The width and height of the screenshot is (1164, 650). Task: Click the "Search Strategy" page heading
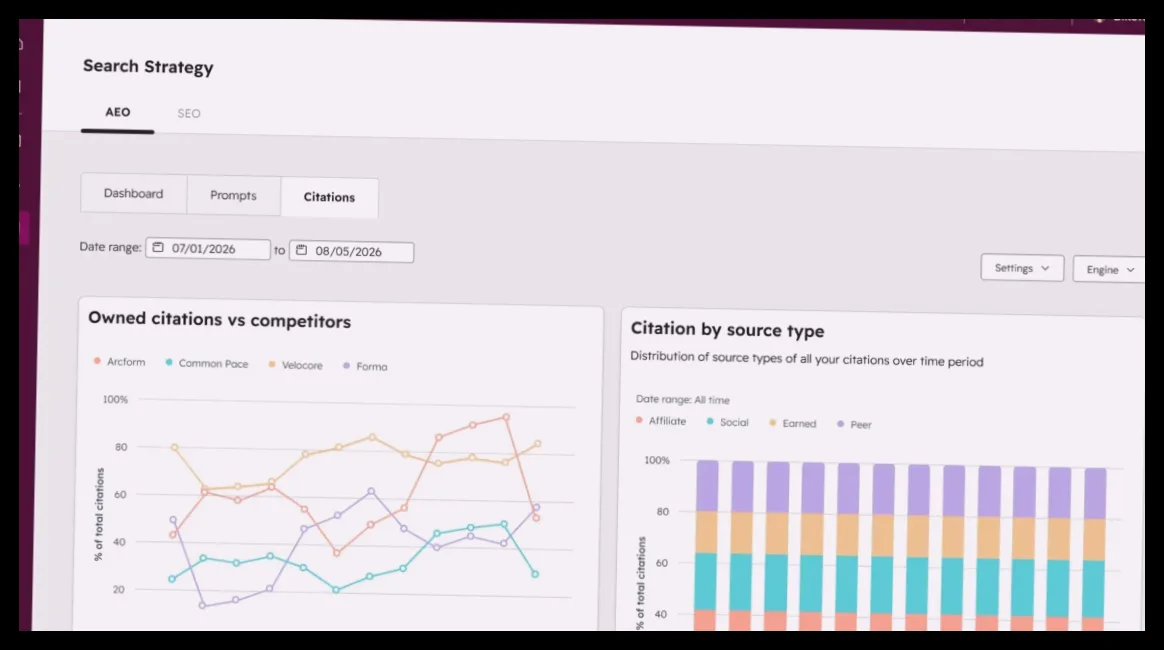click(x=148, y=67)
